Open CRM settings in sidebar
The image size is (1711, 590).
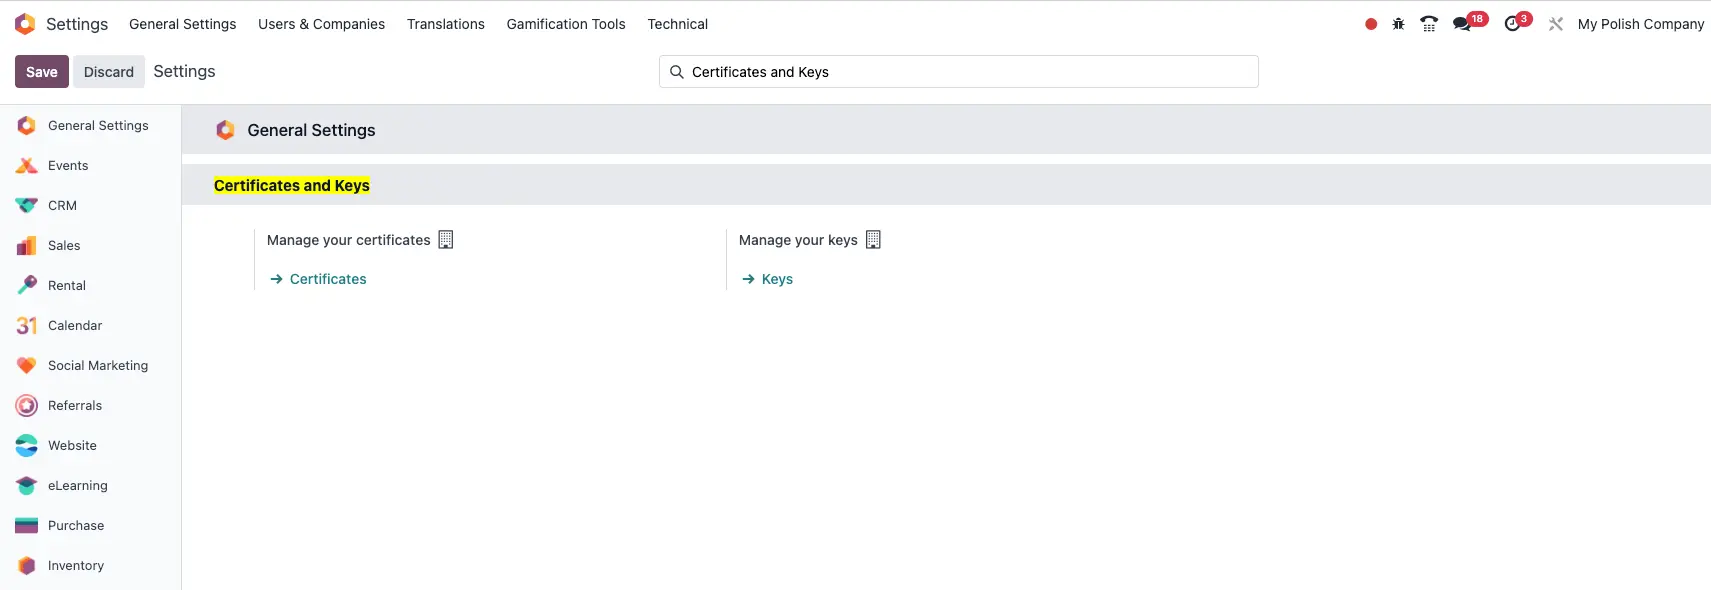point(62,206)
